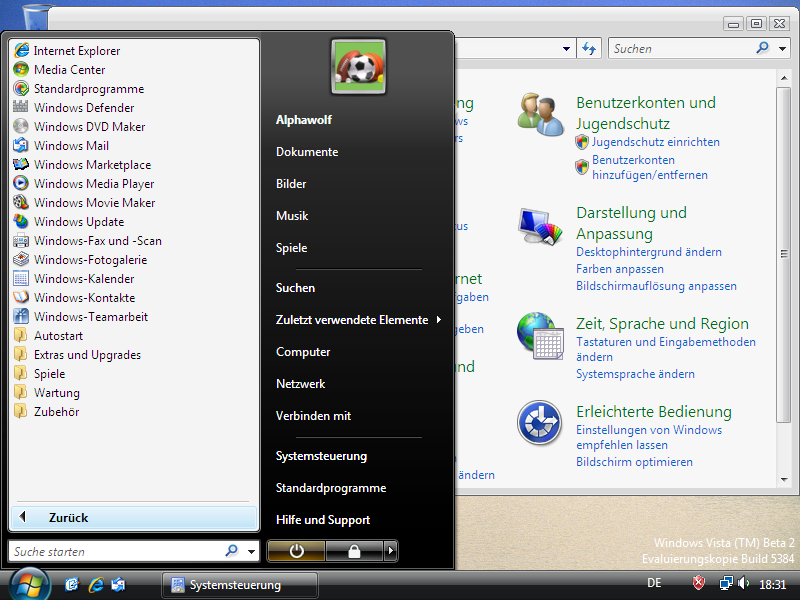800x600 pixels.
Task: Start Windows Defender
Action: coord(83,108)
